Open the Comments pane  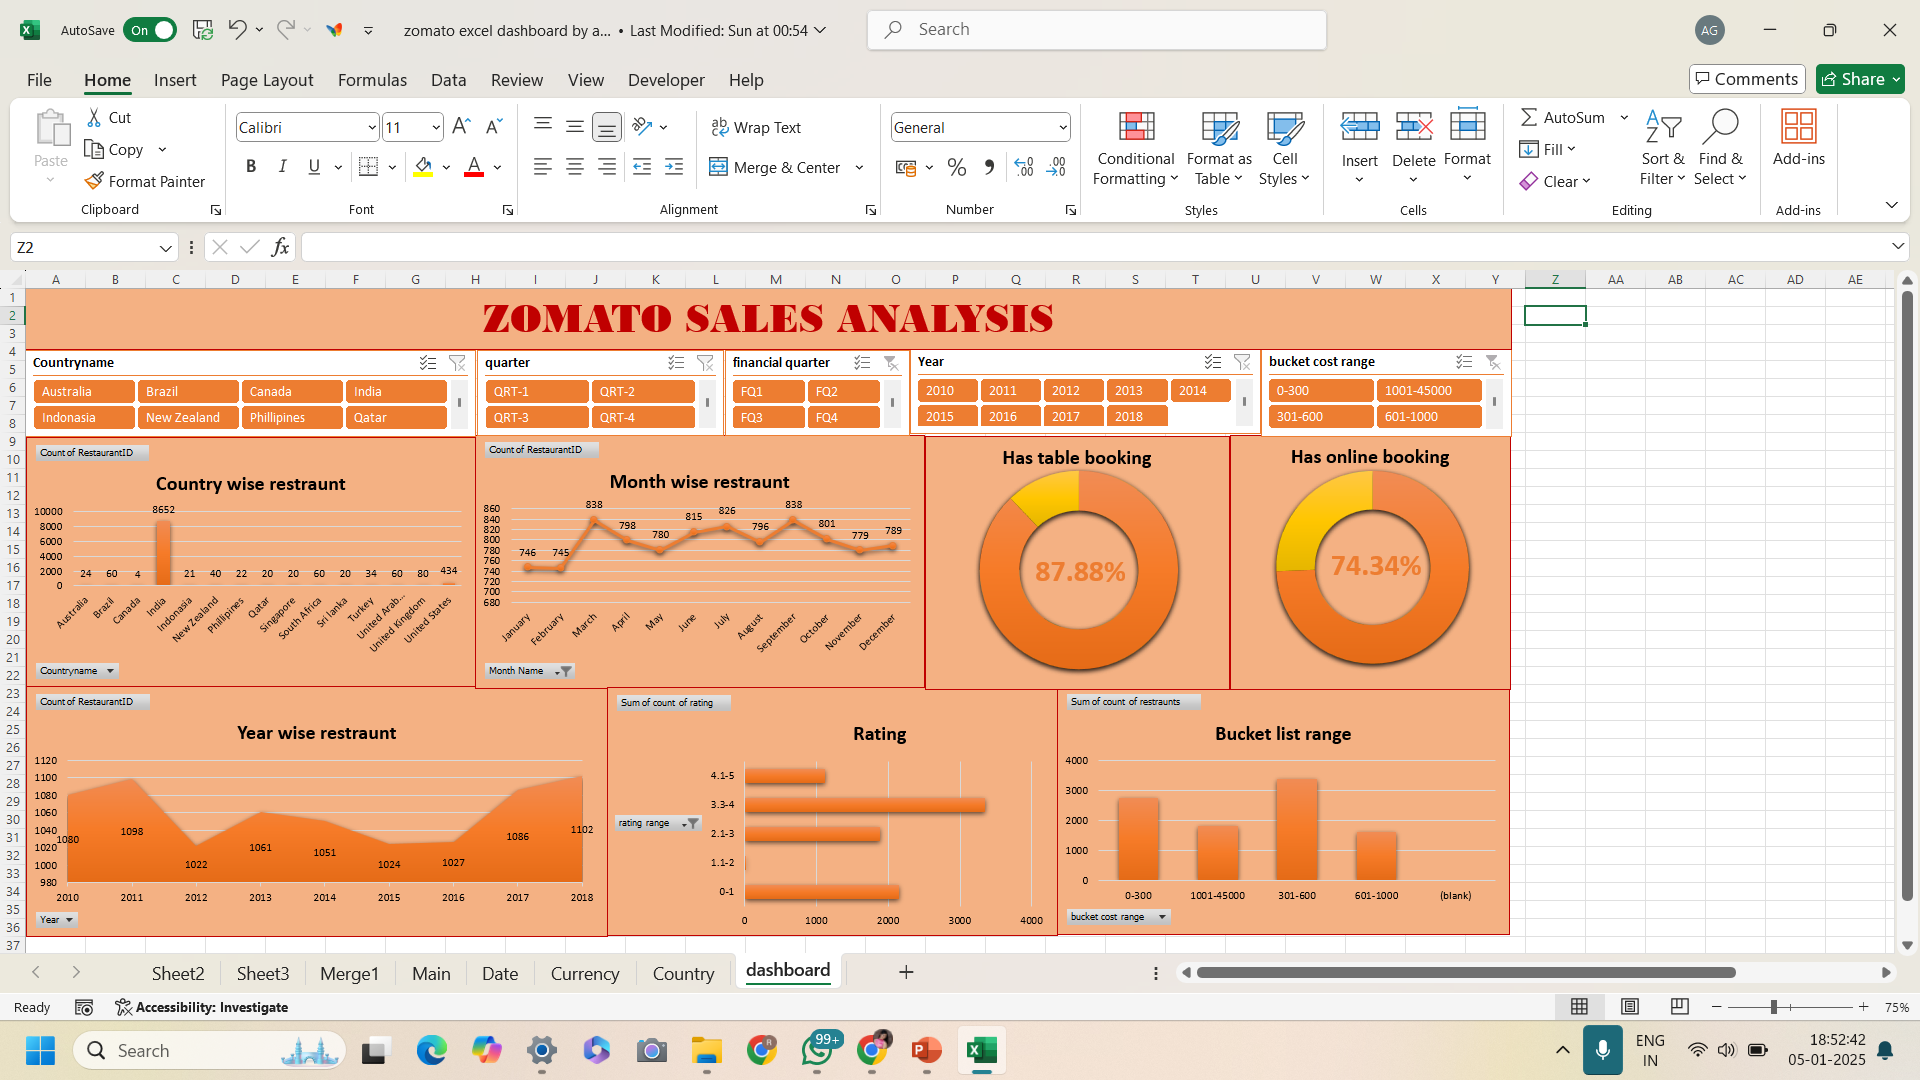(1746, 79)
